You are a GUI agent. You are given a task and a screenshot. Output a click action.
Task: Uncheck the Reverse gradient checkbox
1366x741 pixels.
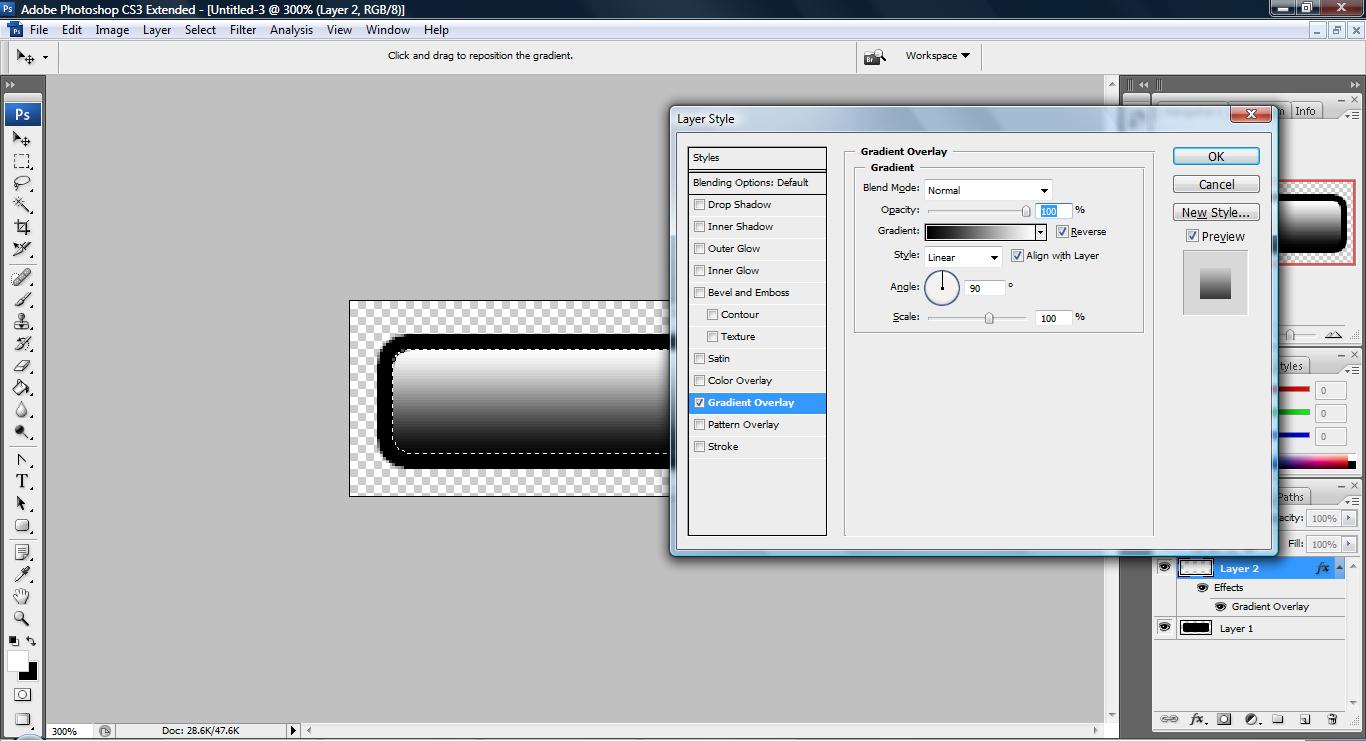tap(1062, 231)
